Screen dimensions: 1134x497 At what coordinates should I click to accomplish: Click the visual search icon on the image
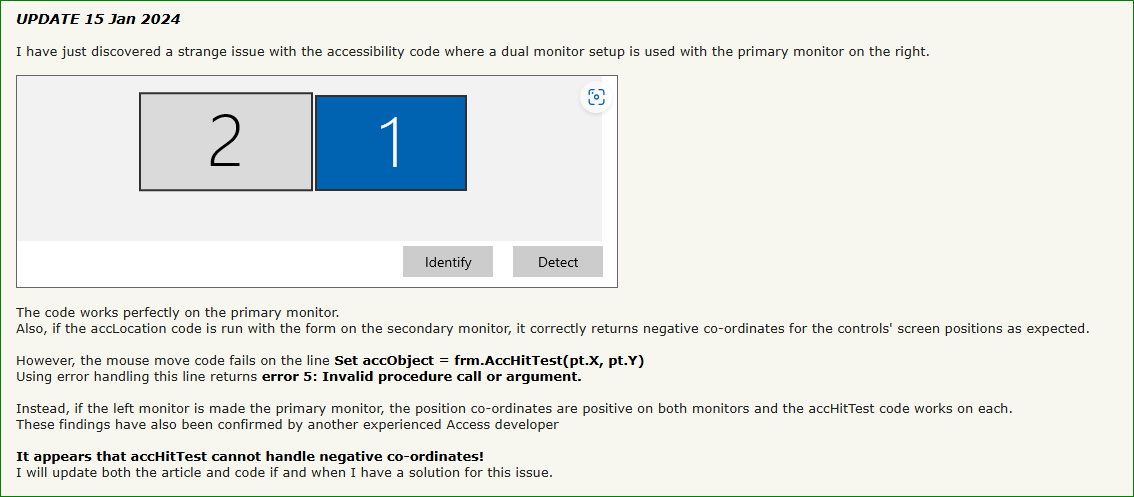[x=596, y=97]
